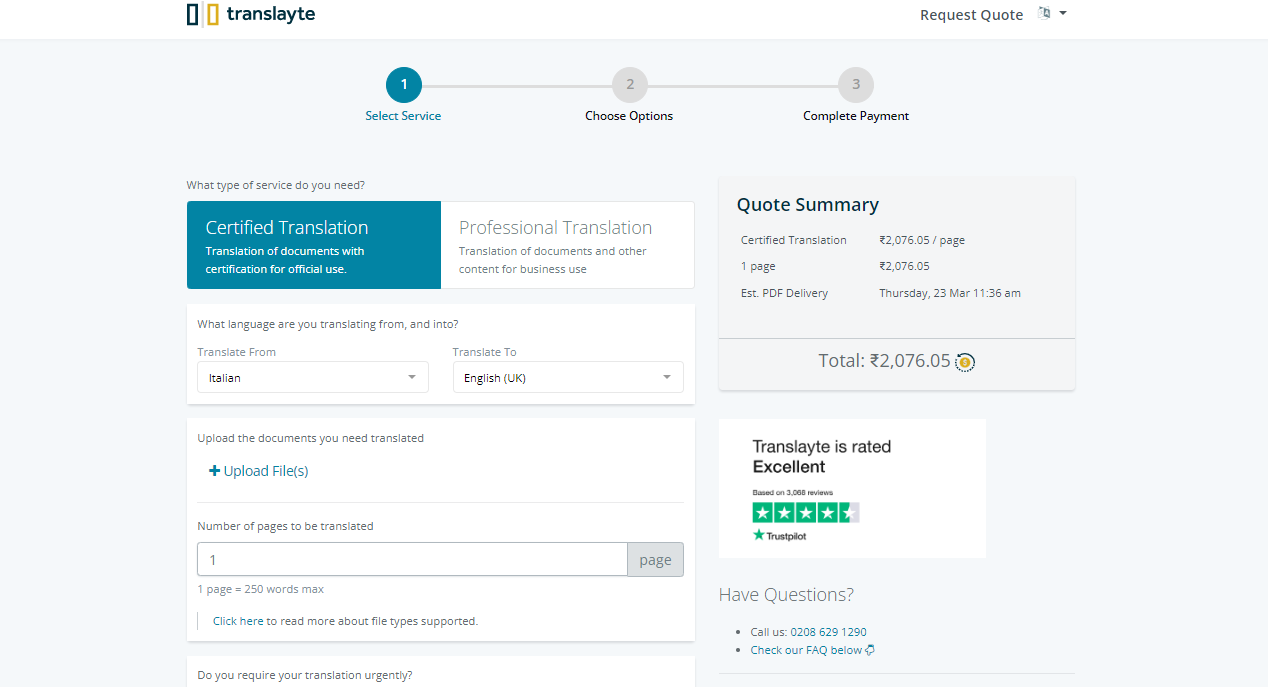Click the Select Service step label

point(403,116)
